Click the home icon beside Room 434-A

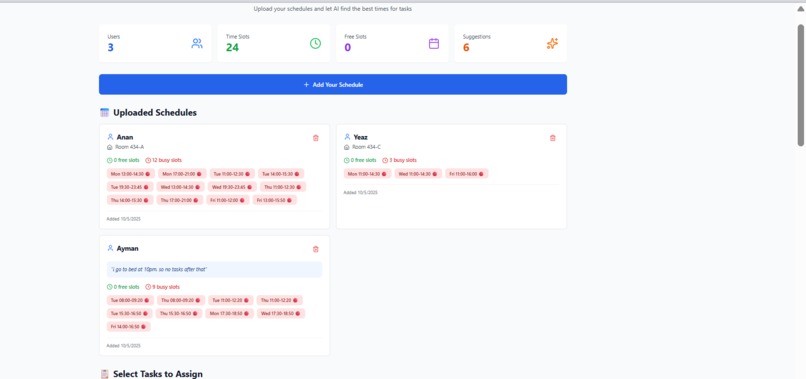click(109, 147)
